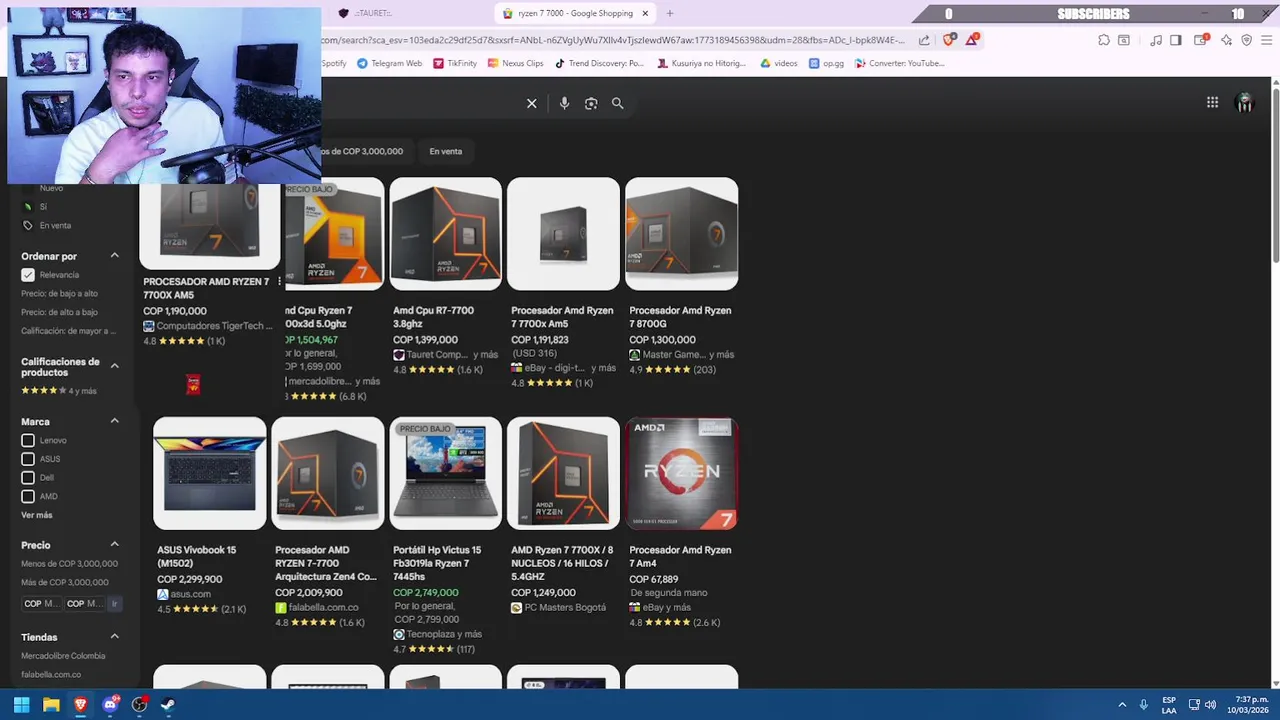Image resolution: width=1280 pixels, height=720 pixels.
Task: Open Discord from the taskbar
Action: [110, 704]
